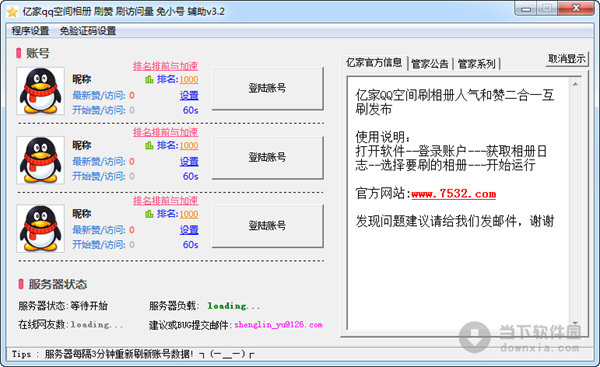Image resolution: width=600 pixels, height=367 pixels.
Task: Open the 程序设置 menu
Action: pyautogui.click(x=30, y=31)
